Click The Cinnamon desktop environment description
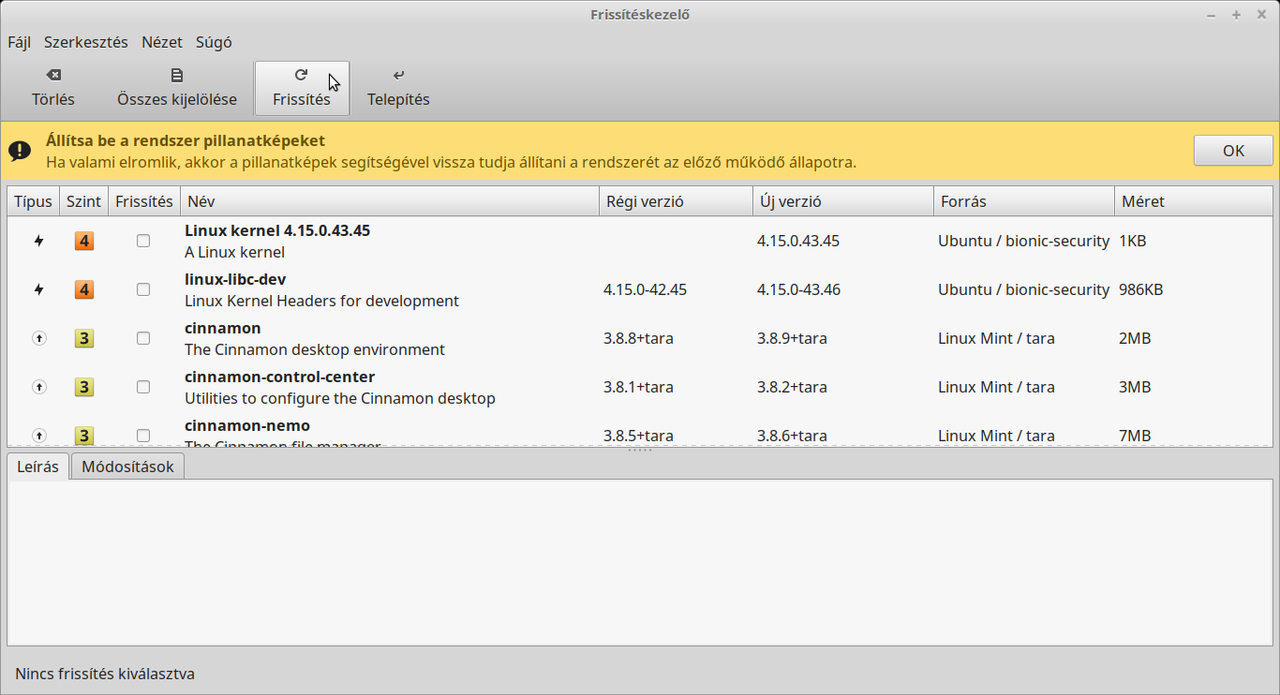This screenshot has width=1280, height=695. tap(315, 350)
